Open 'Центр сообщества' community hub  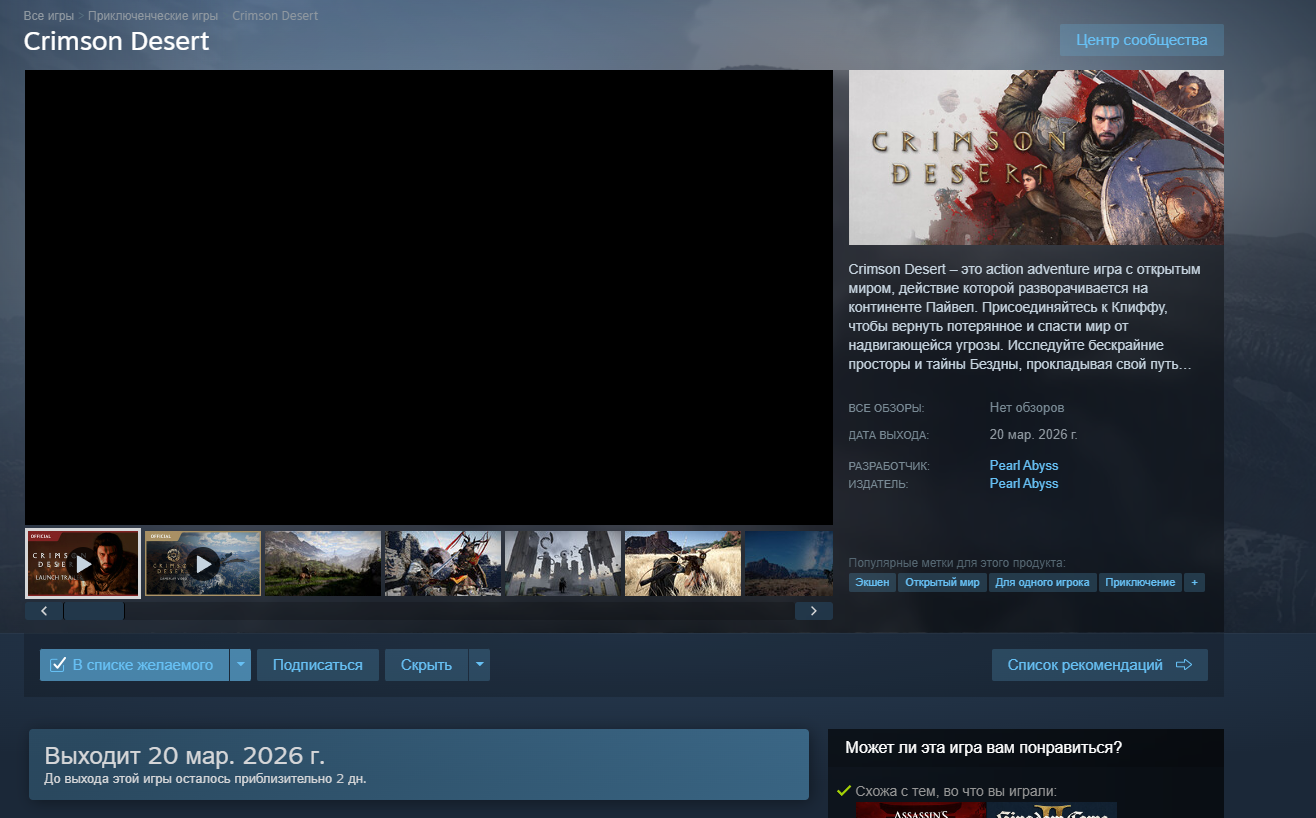[1142, 40]
